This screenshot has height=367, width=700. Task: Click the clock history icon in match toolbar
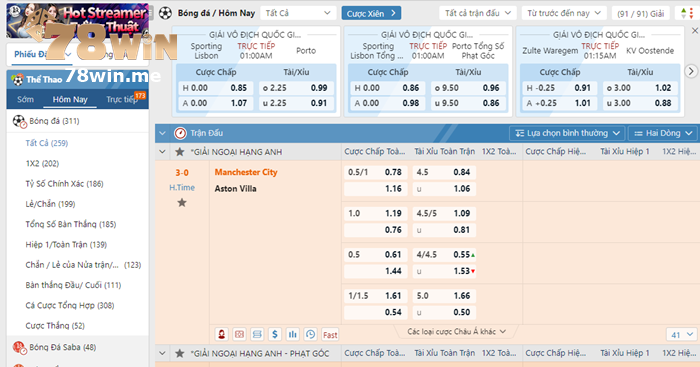[311, 334]
